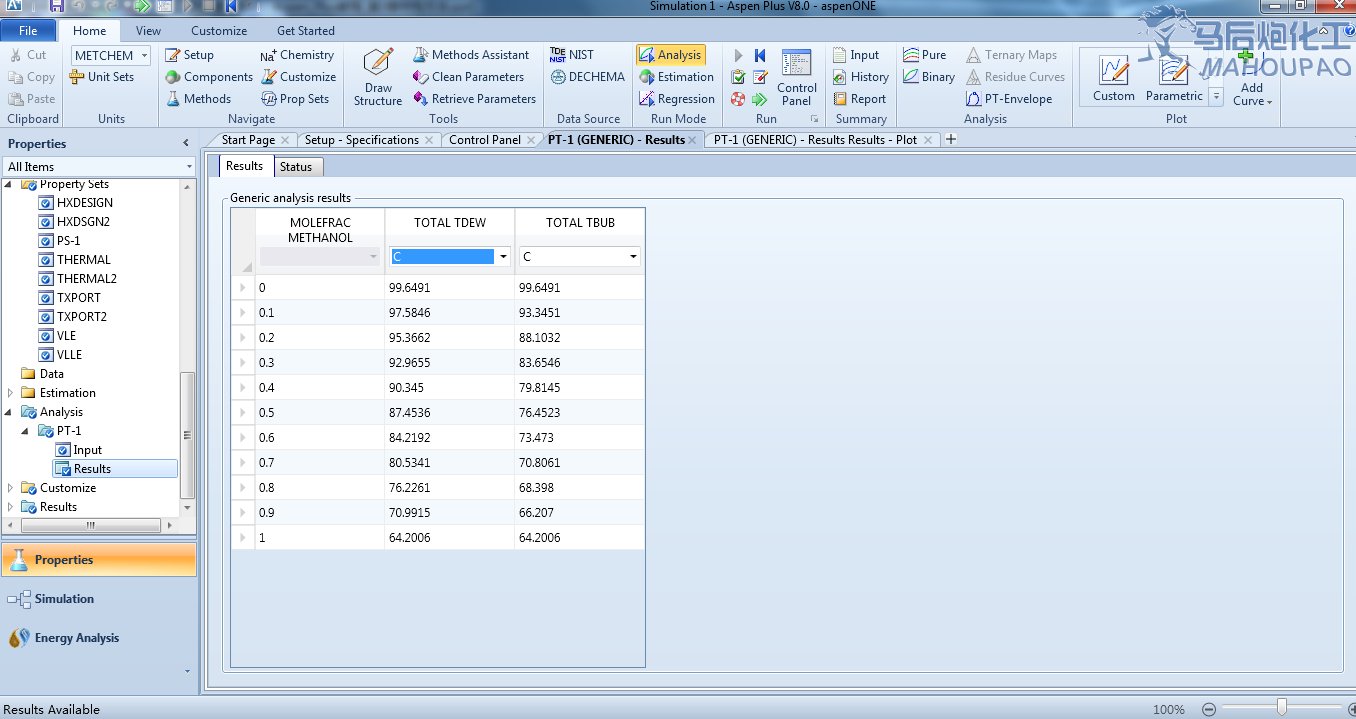The width and height of the screenshot is (1356, 719).
Task: Select Estimation run mode
Action: [x=676, y=77]
